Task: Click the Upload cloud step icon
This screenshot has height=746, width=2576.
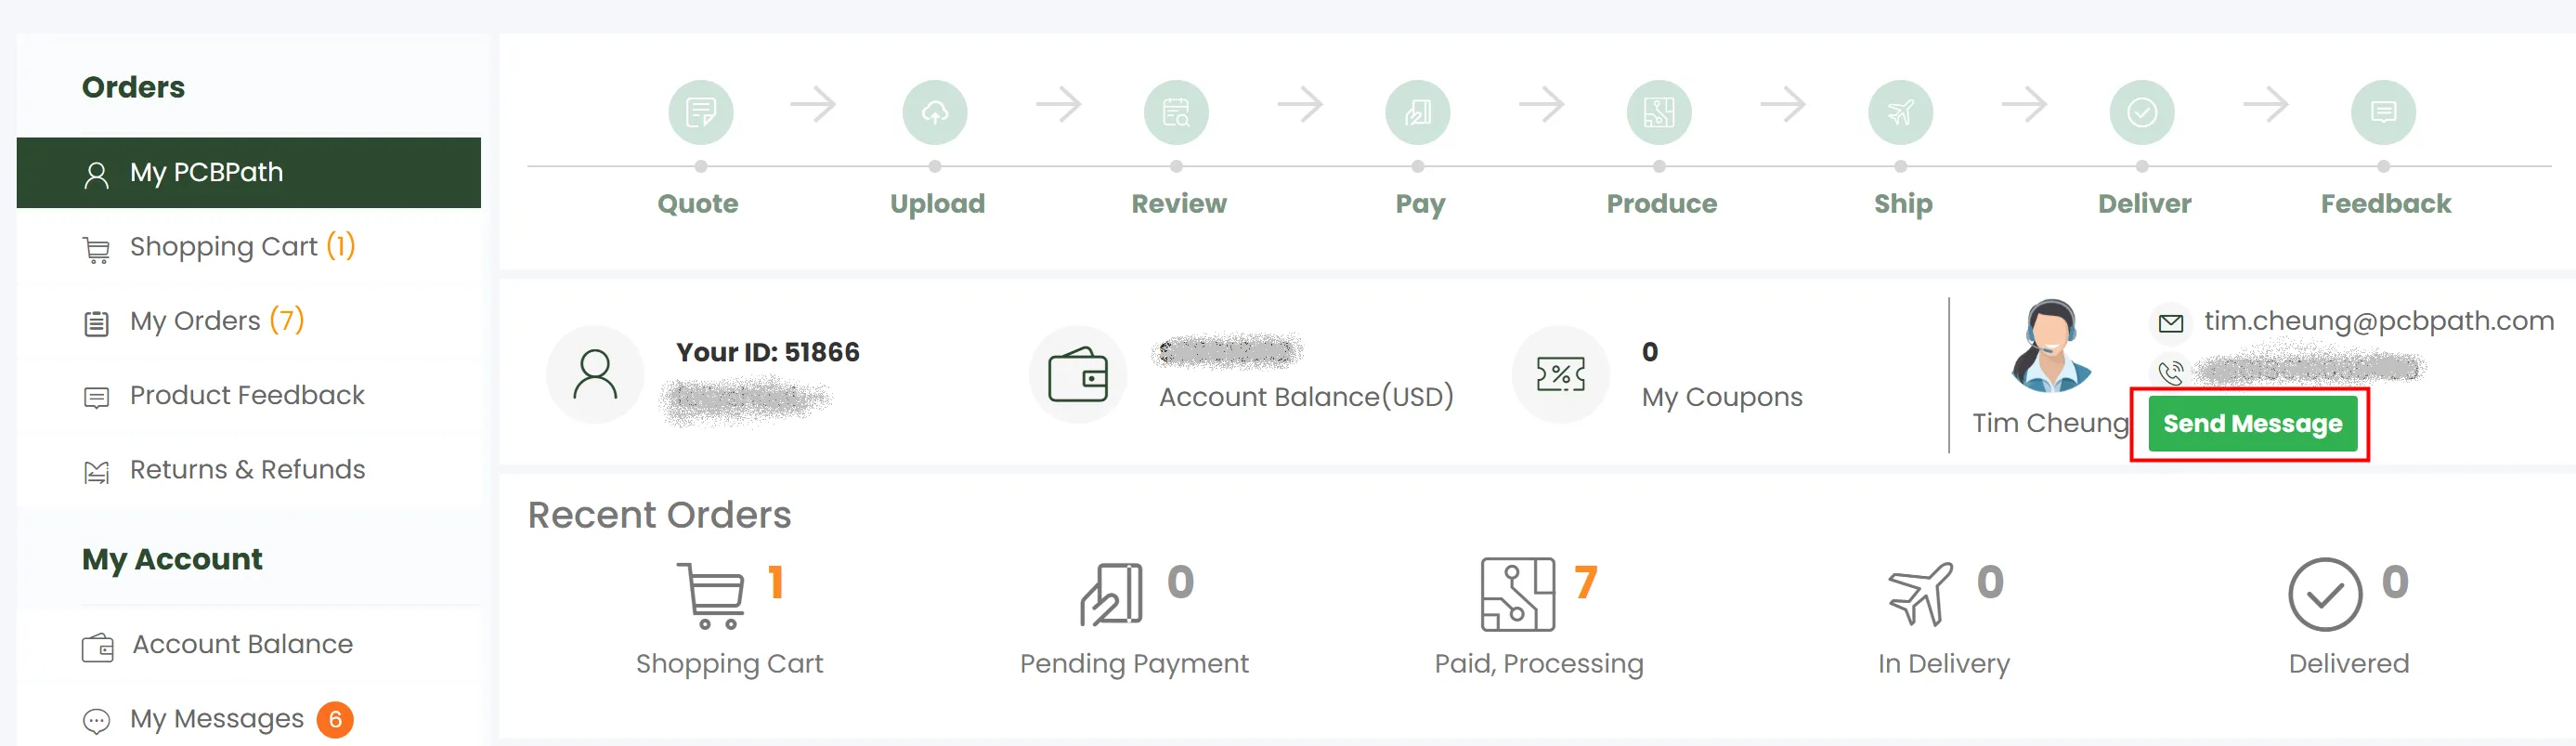Action: point(934,112)
